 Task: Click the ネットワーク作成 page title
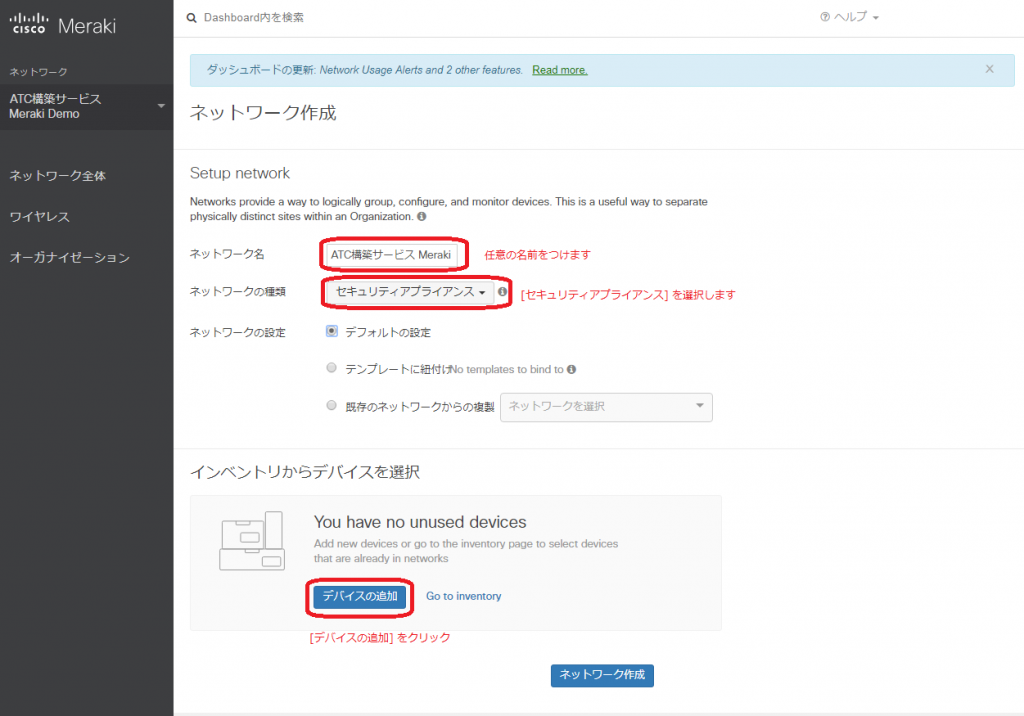click(x=263, y=112)
